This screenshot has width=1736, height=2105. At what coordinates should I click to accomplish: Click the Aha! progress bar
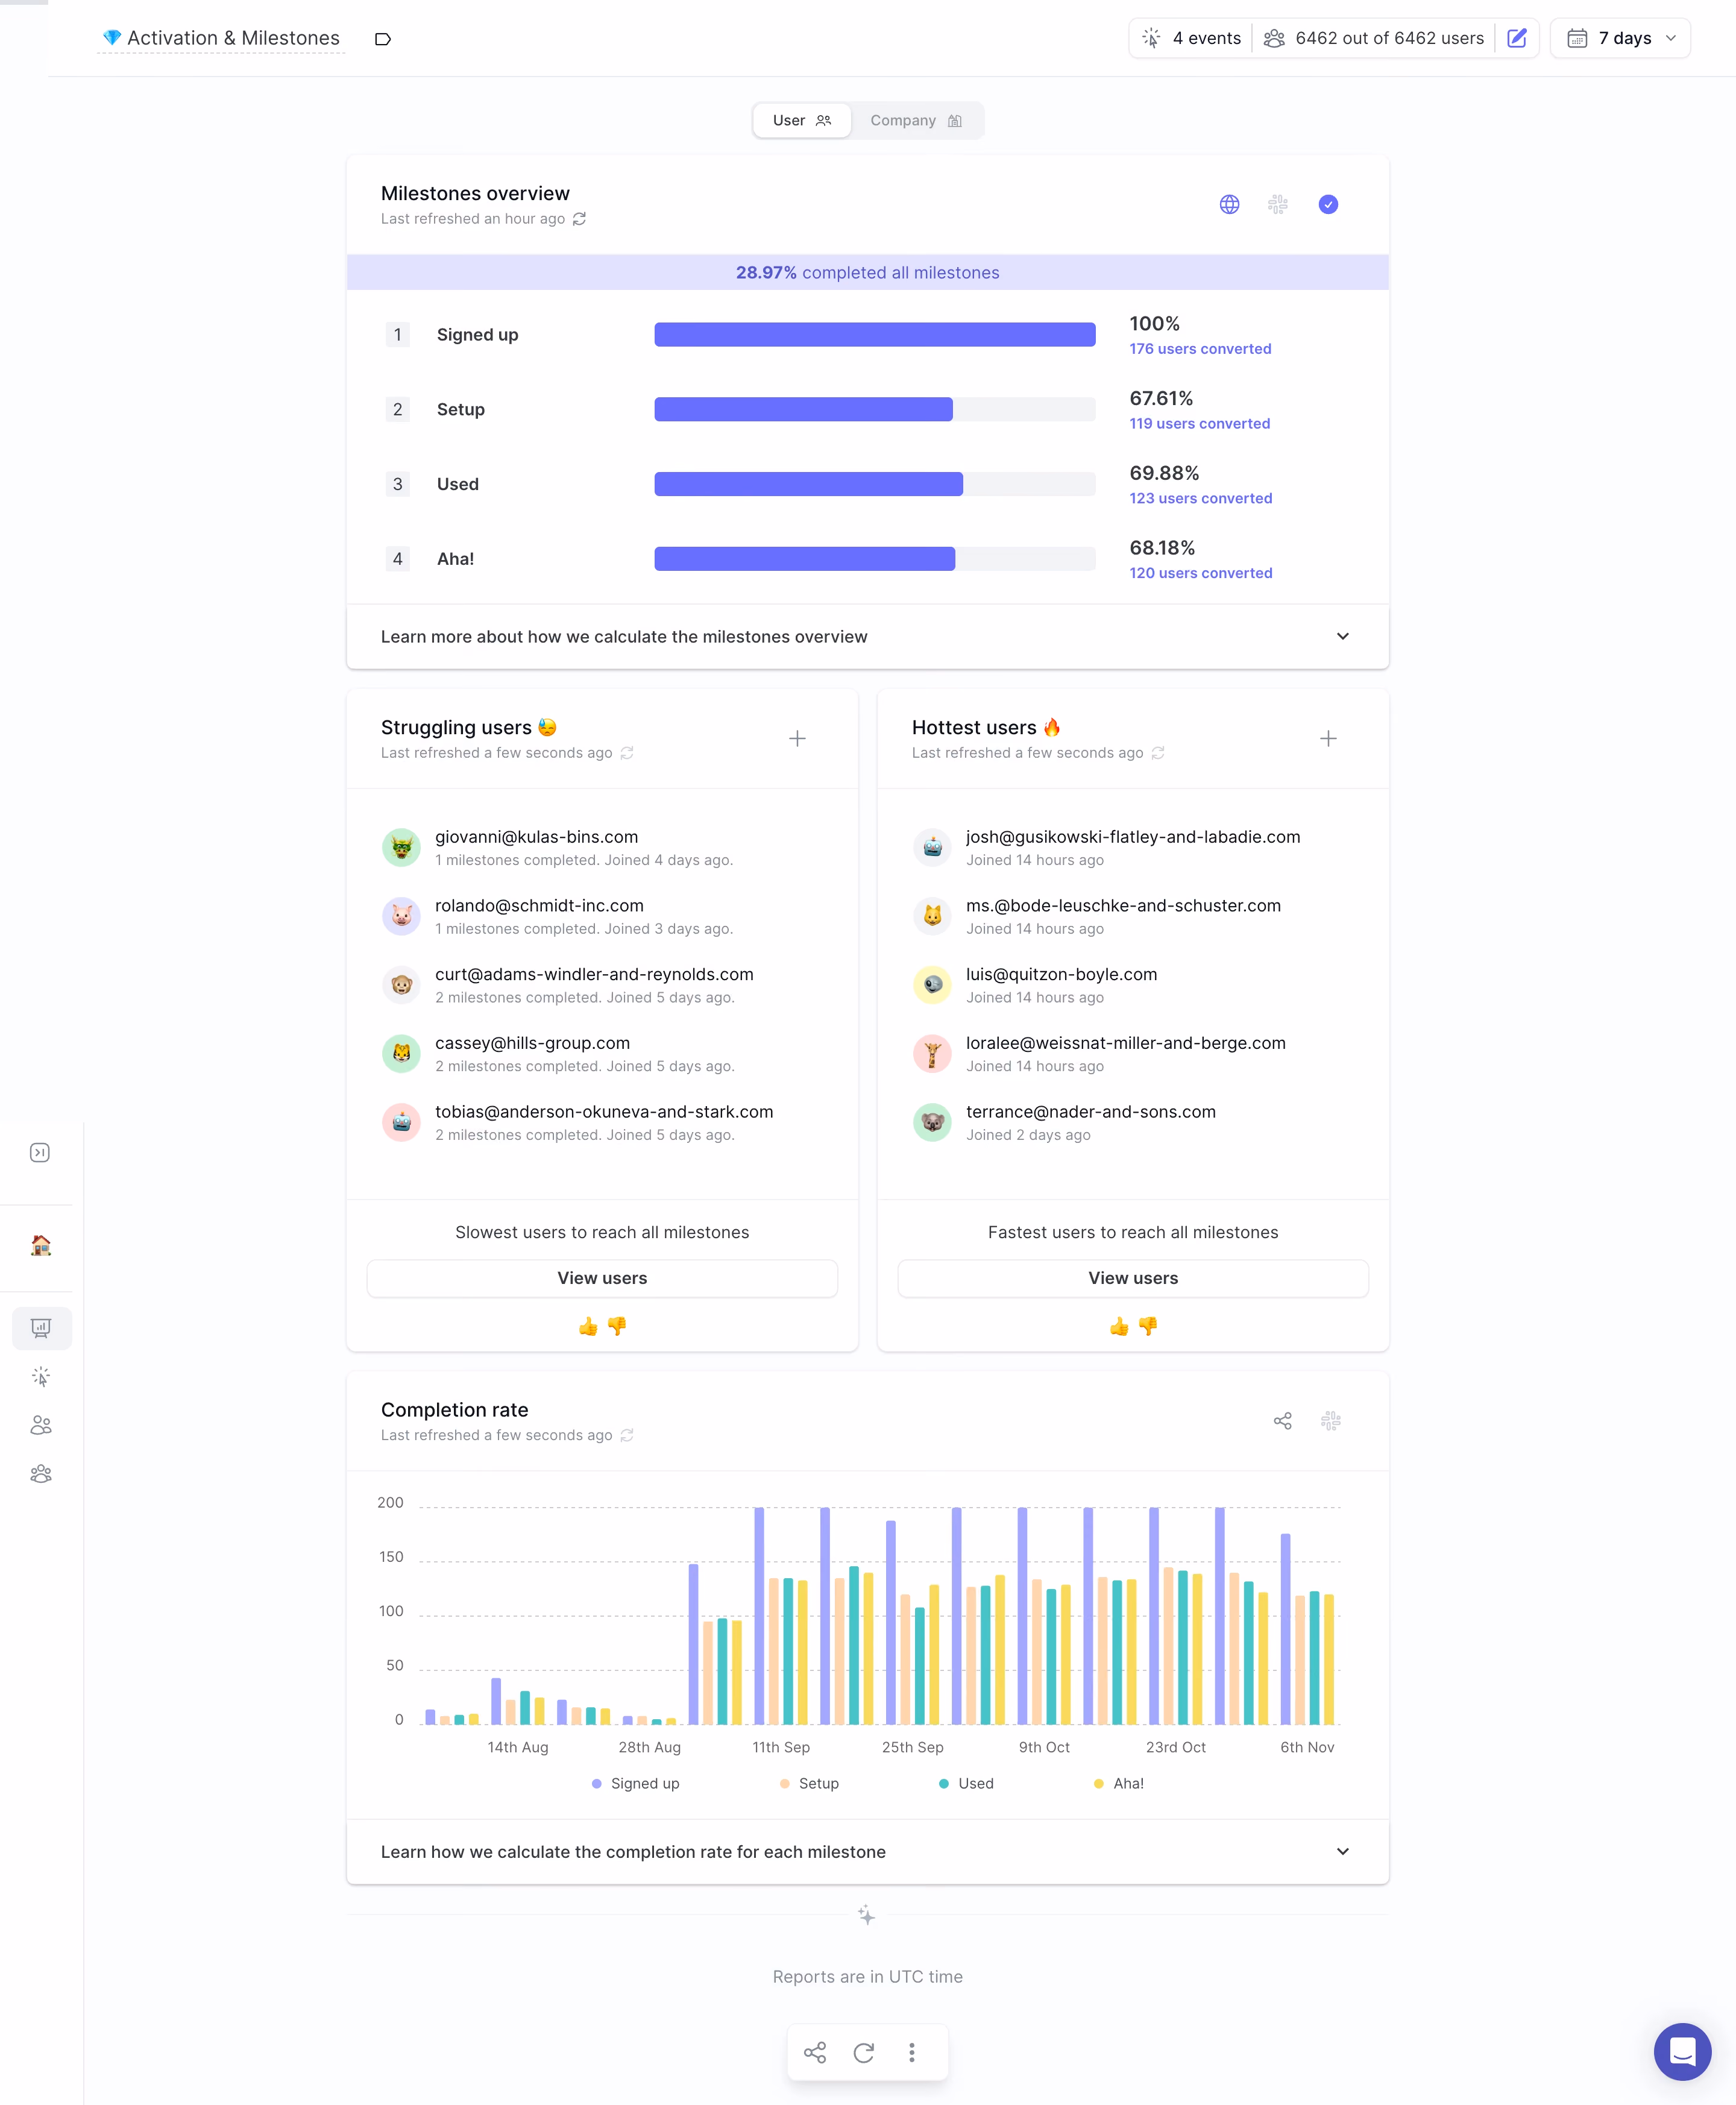tap(874, 559)
